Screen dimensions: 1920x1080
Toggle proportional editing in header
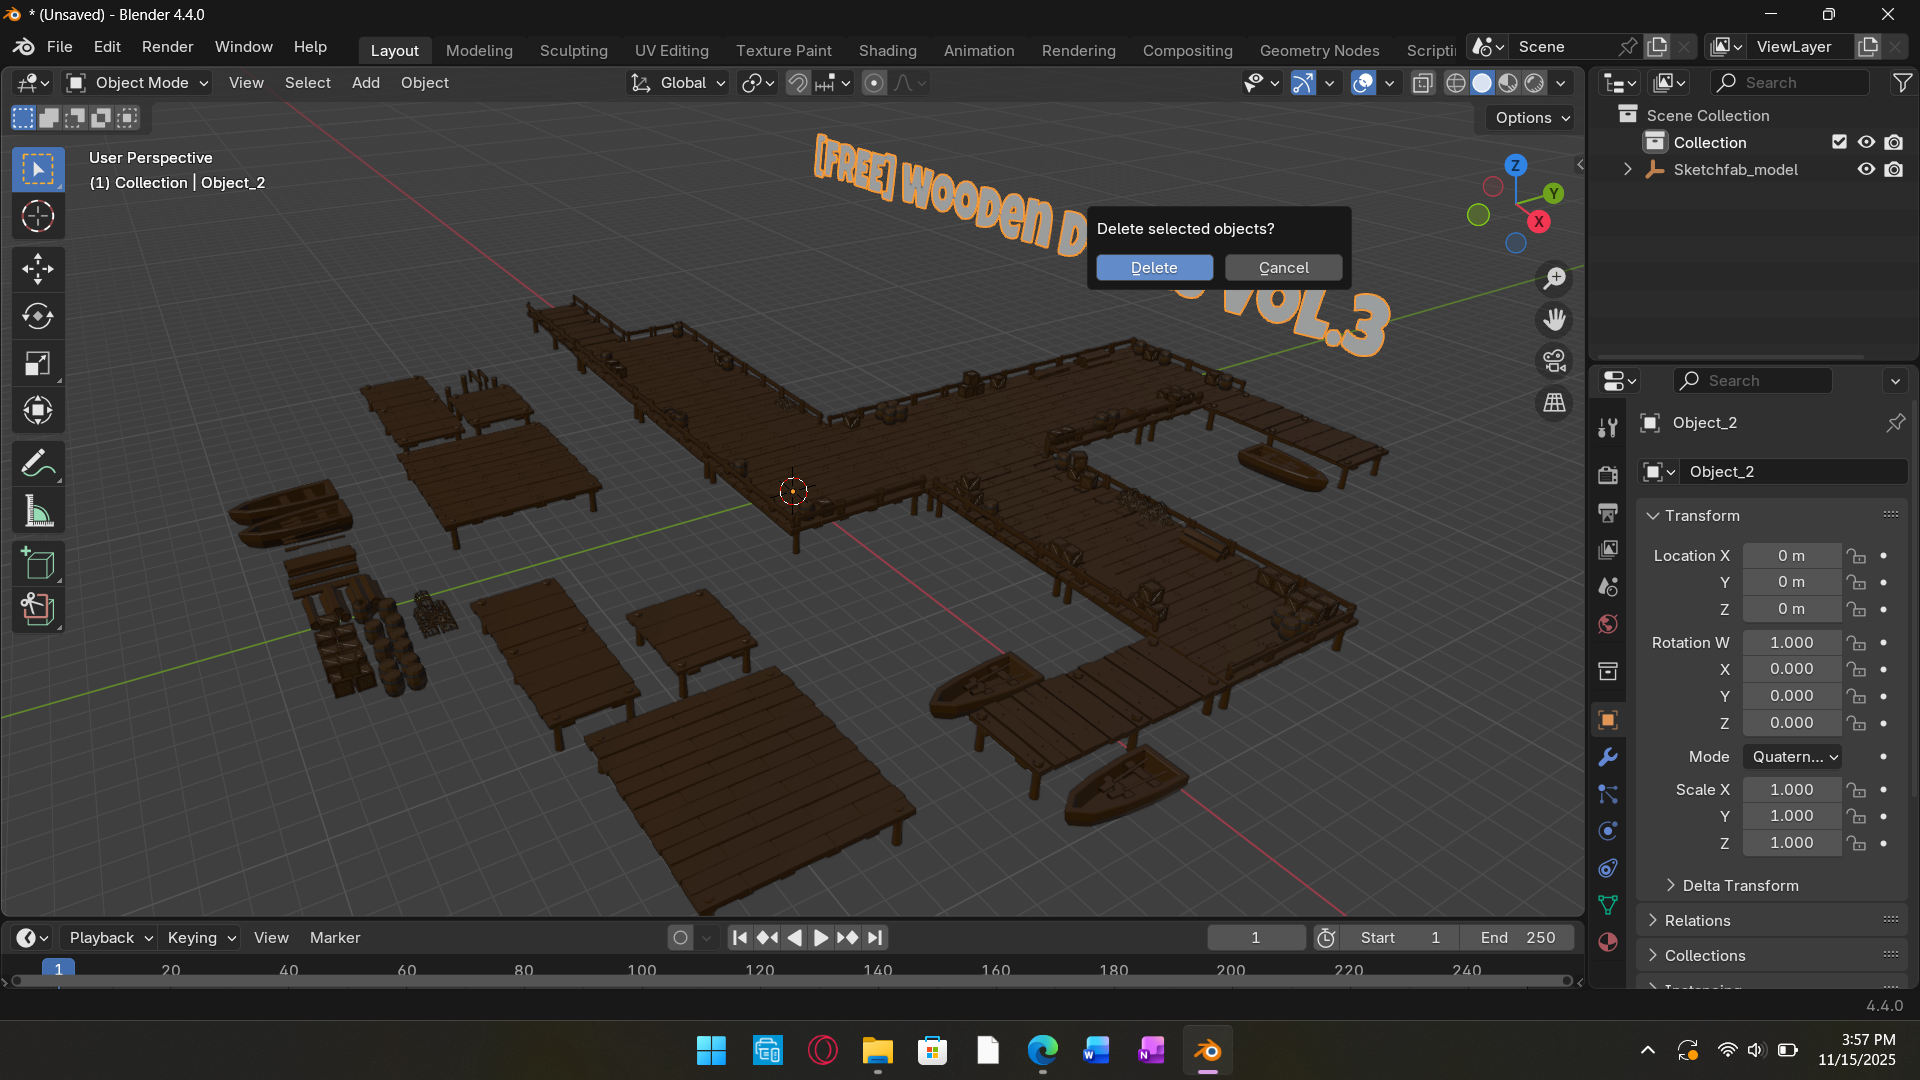[x=874, y=83]
